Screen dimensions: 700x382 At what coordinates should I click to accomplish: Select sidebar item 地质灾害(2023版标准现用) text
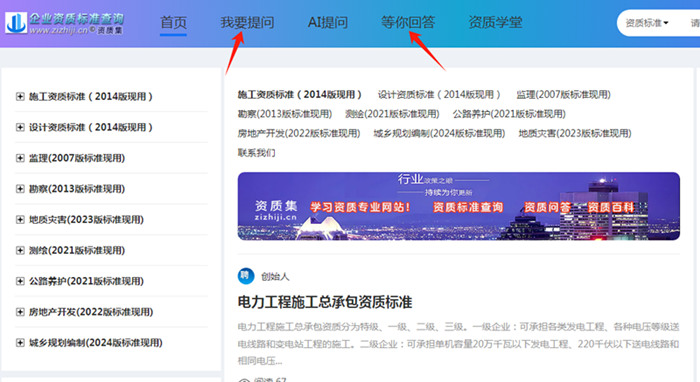(86, 220)
